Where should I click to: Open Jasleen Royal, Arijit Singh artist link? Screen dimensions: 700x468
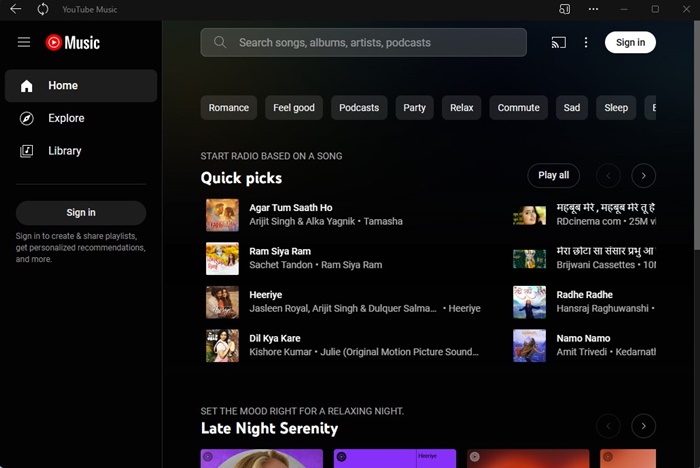342,309
